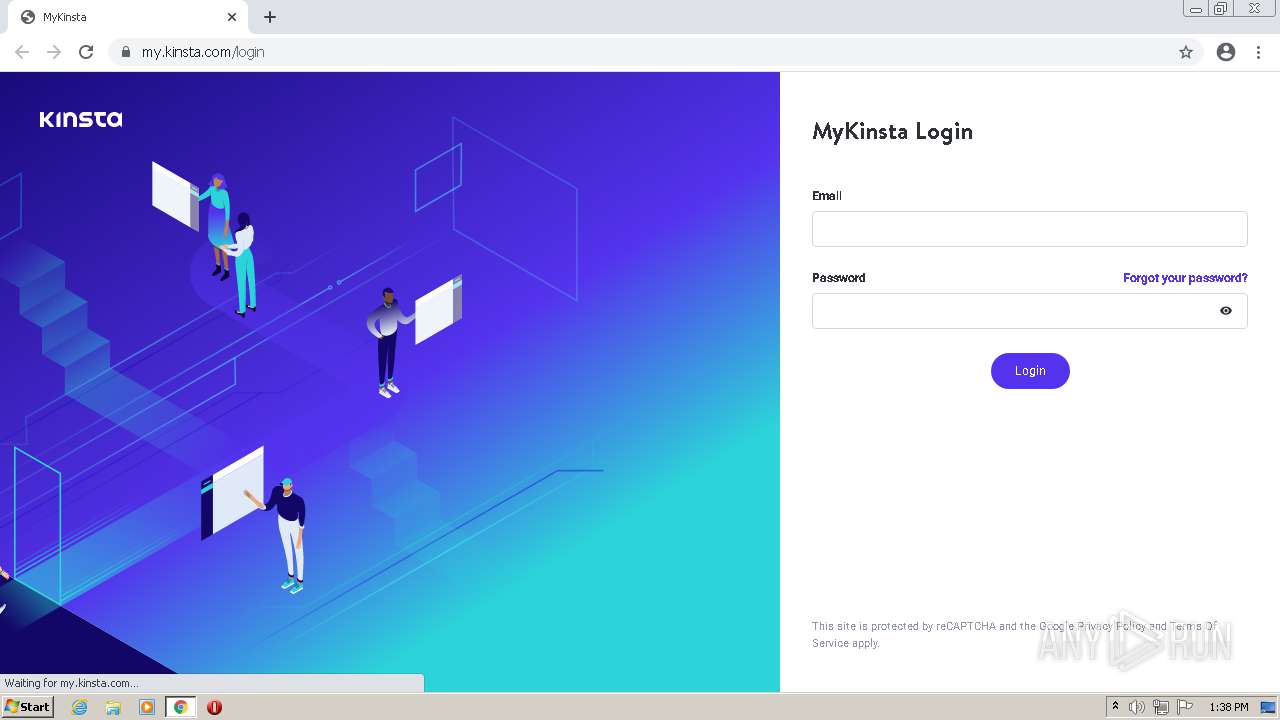Click the 1:38 PM clock

pyautogui.click(x=1229, y=707)
